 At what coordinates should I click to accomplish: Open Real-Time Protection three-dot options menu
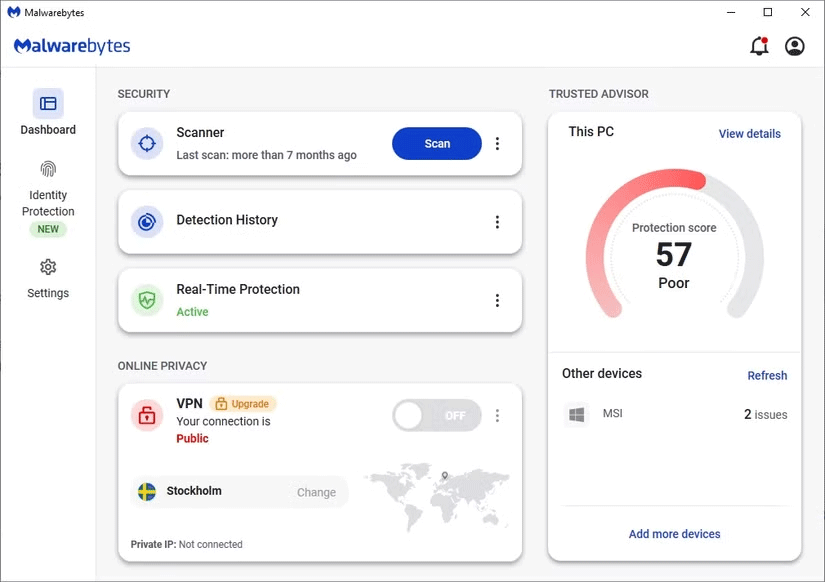tap(497, 300)
